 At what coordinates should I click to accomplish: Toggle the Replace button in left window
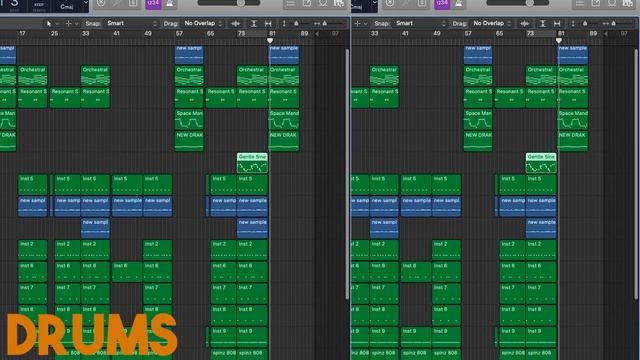[101, 3]
